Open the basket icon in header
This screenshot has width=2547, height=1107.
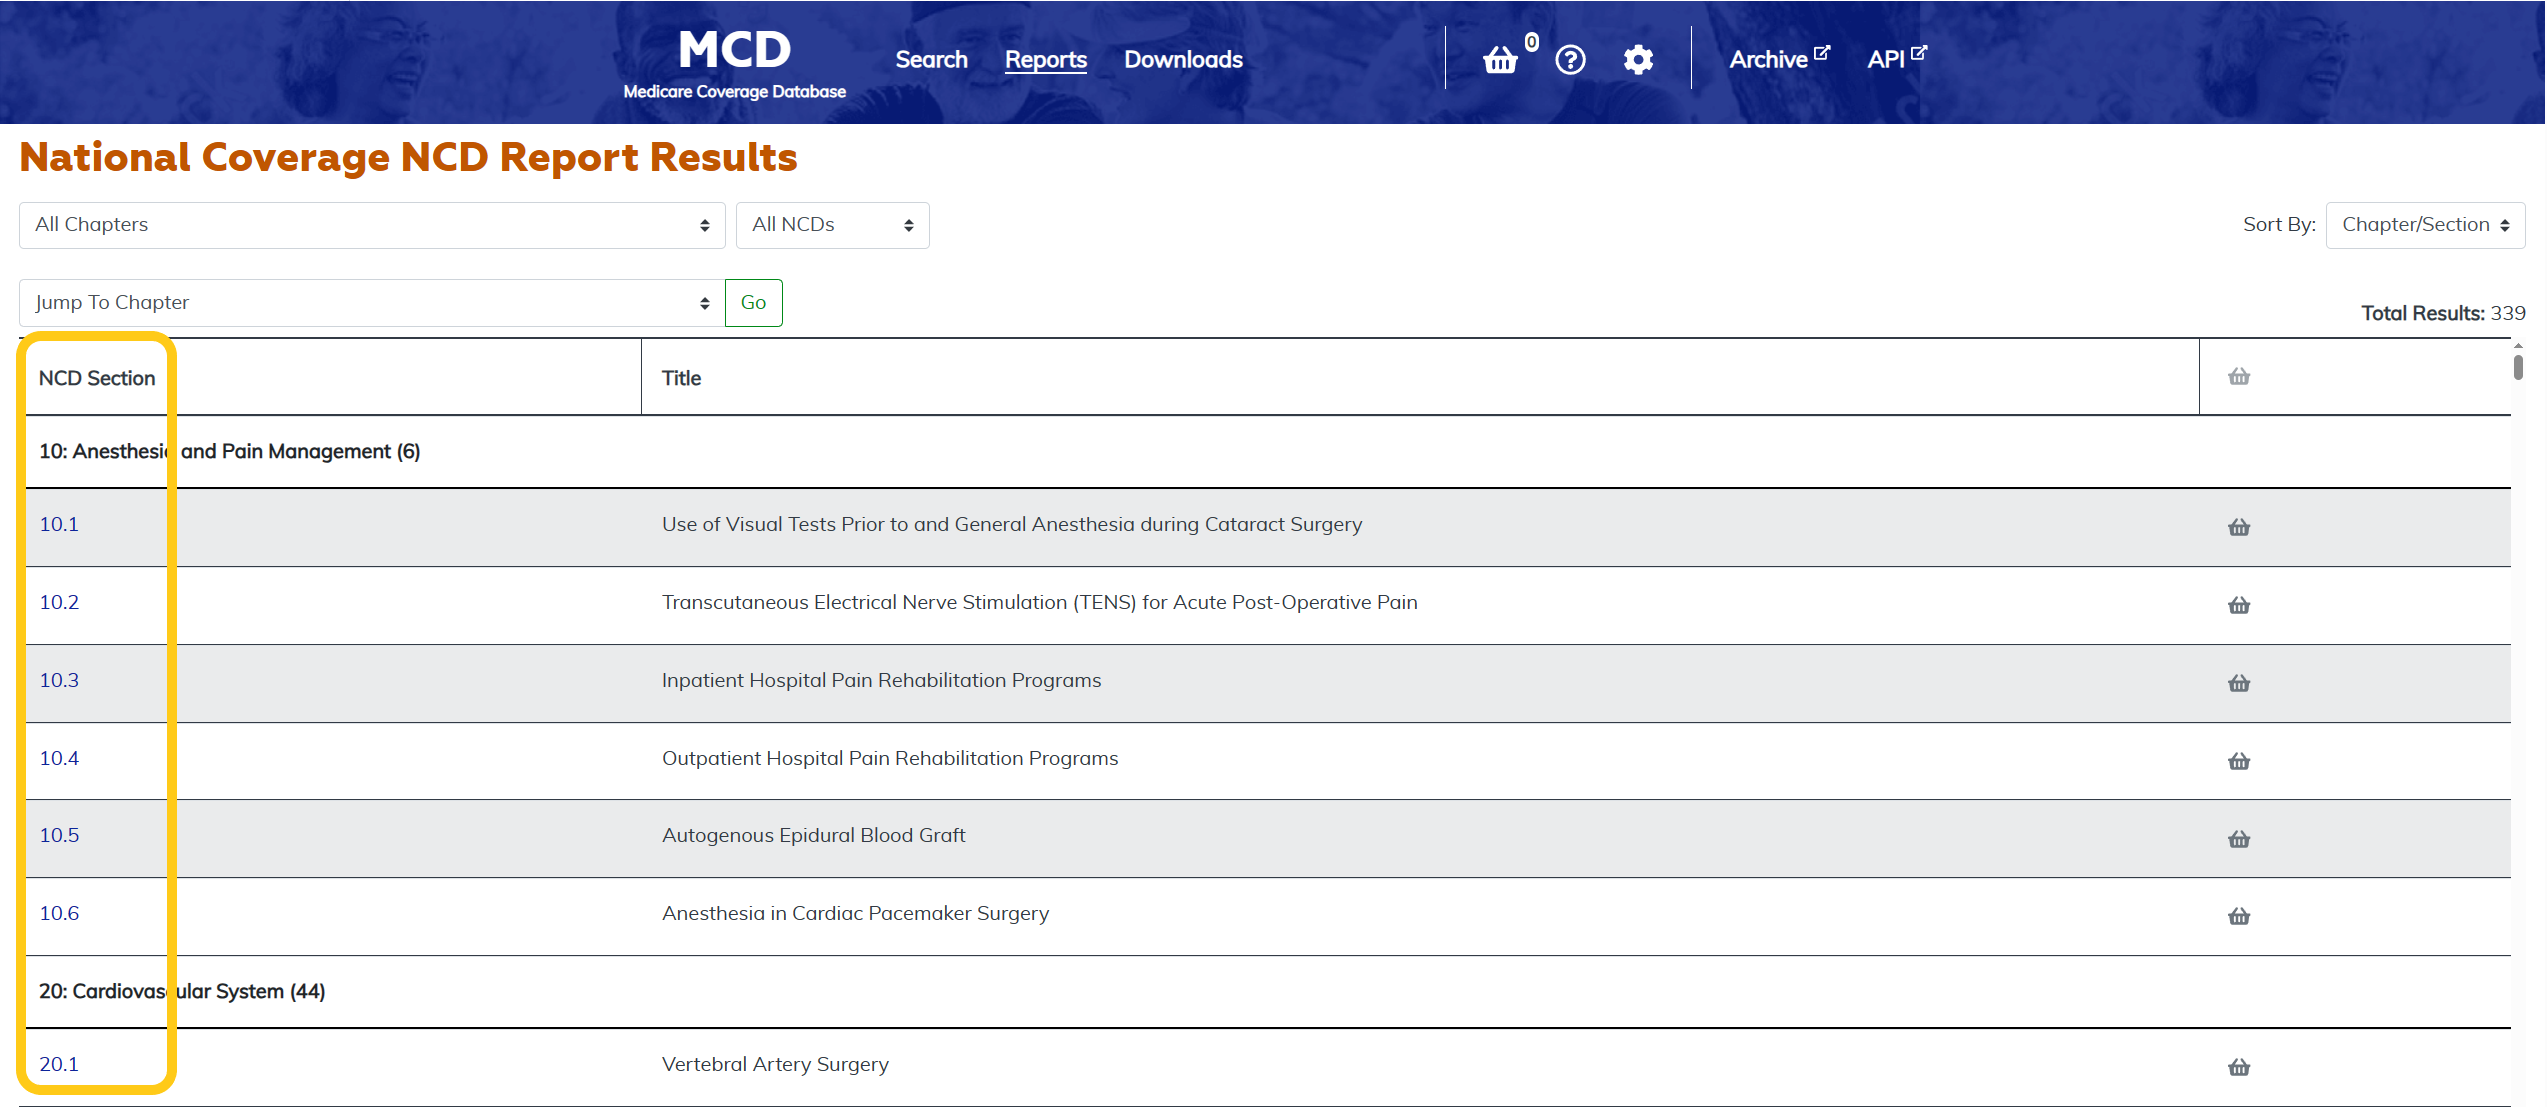coord(1500,60)
